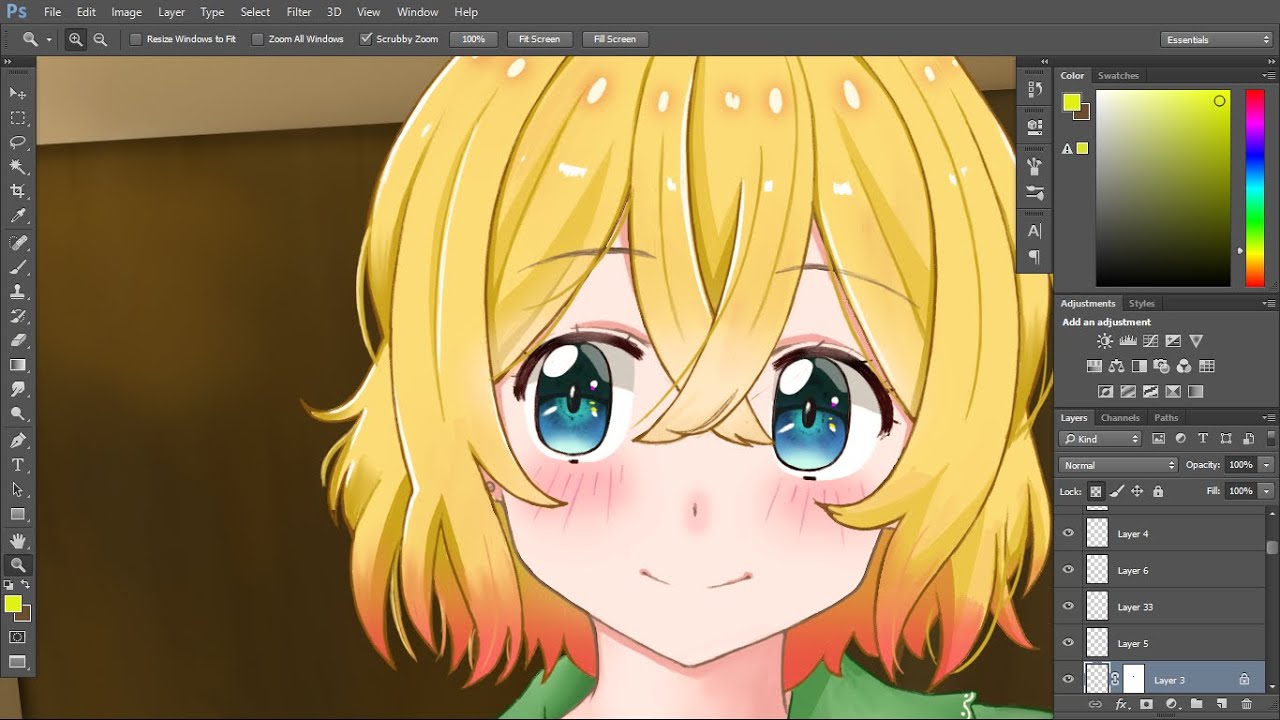The width and height of the screenshot is (1280, 720).
Task: Select the Lasso tool
Action: [x=18, y=142]
